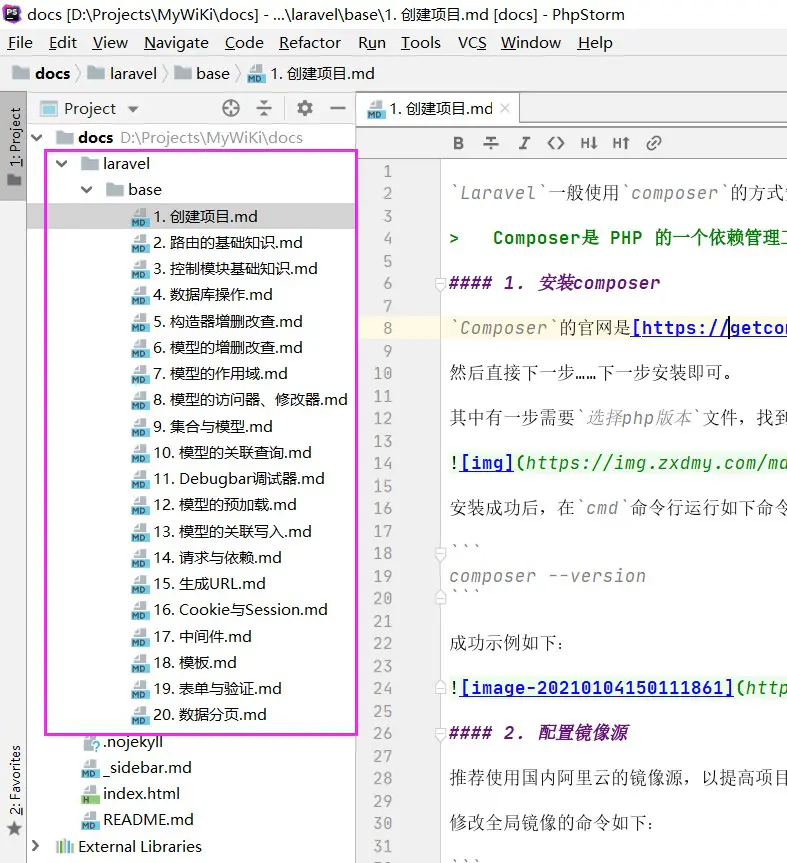Open the Edit menu
This screenshot has height=863, width=787.
click(x=63, y=42)
